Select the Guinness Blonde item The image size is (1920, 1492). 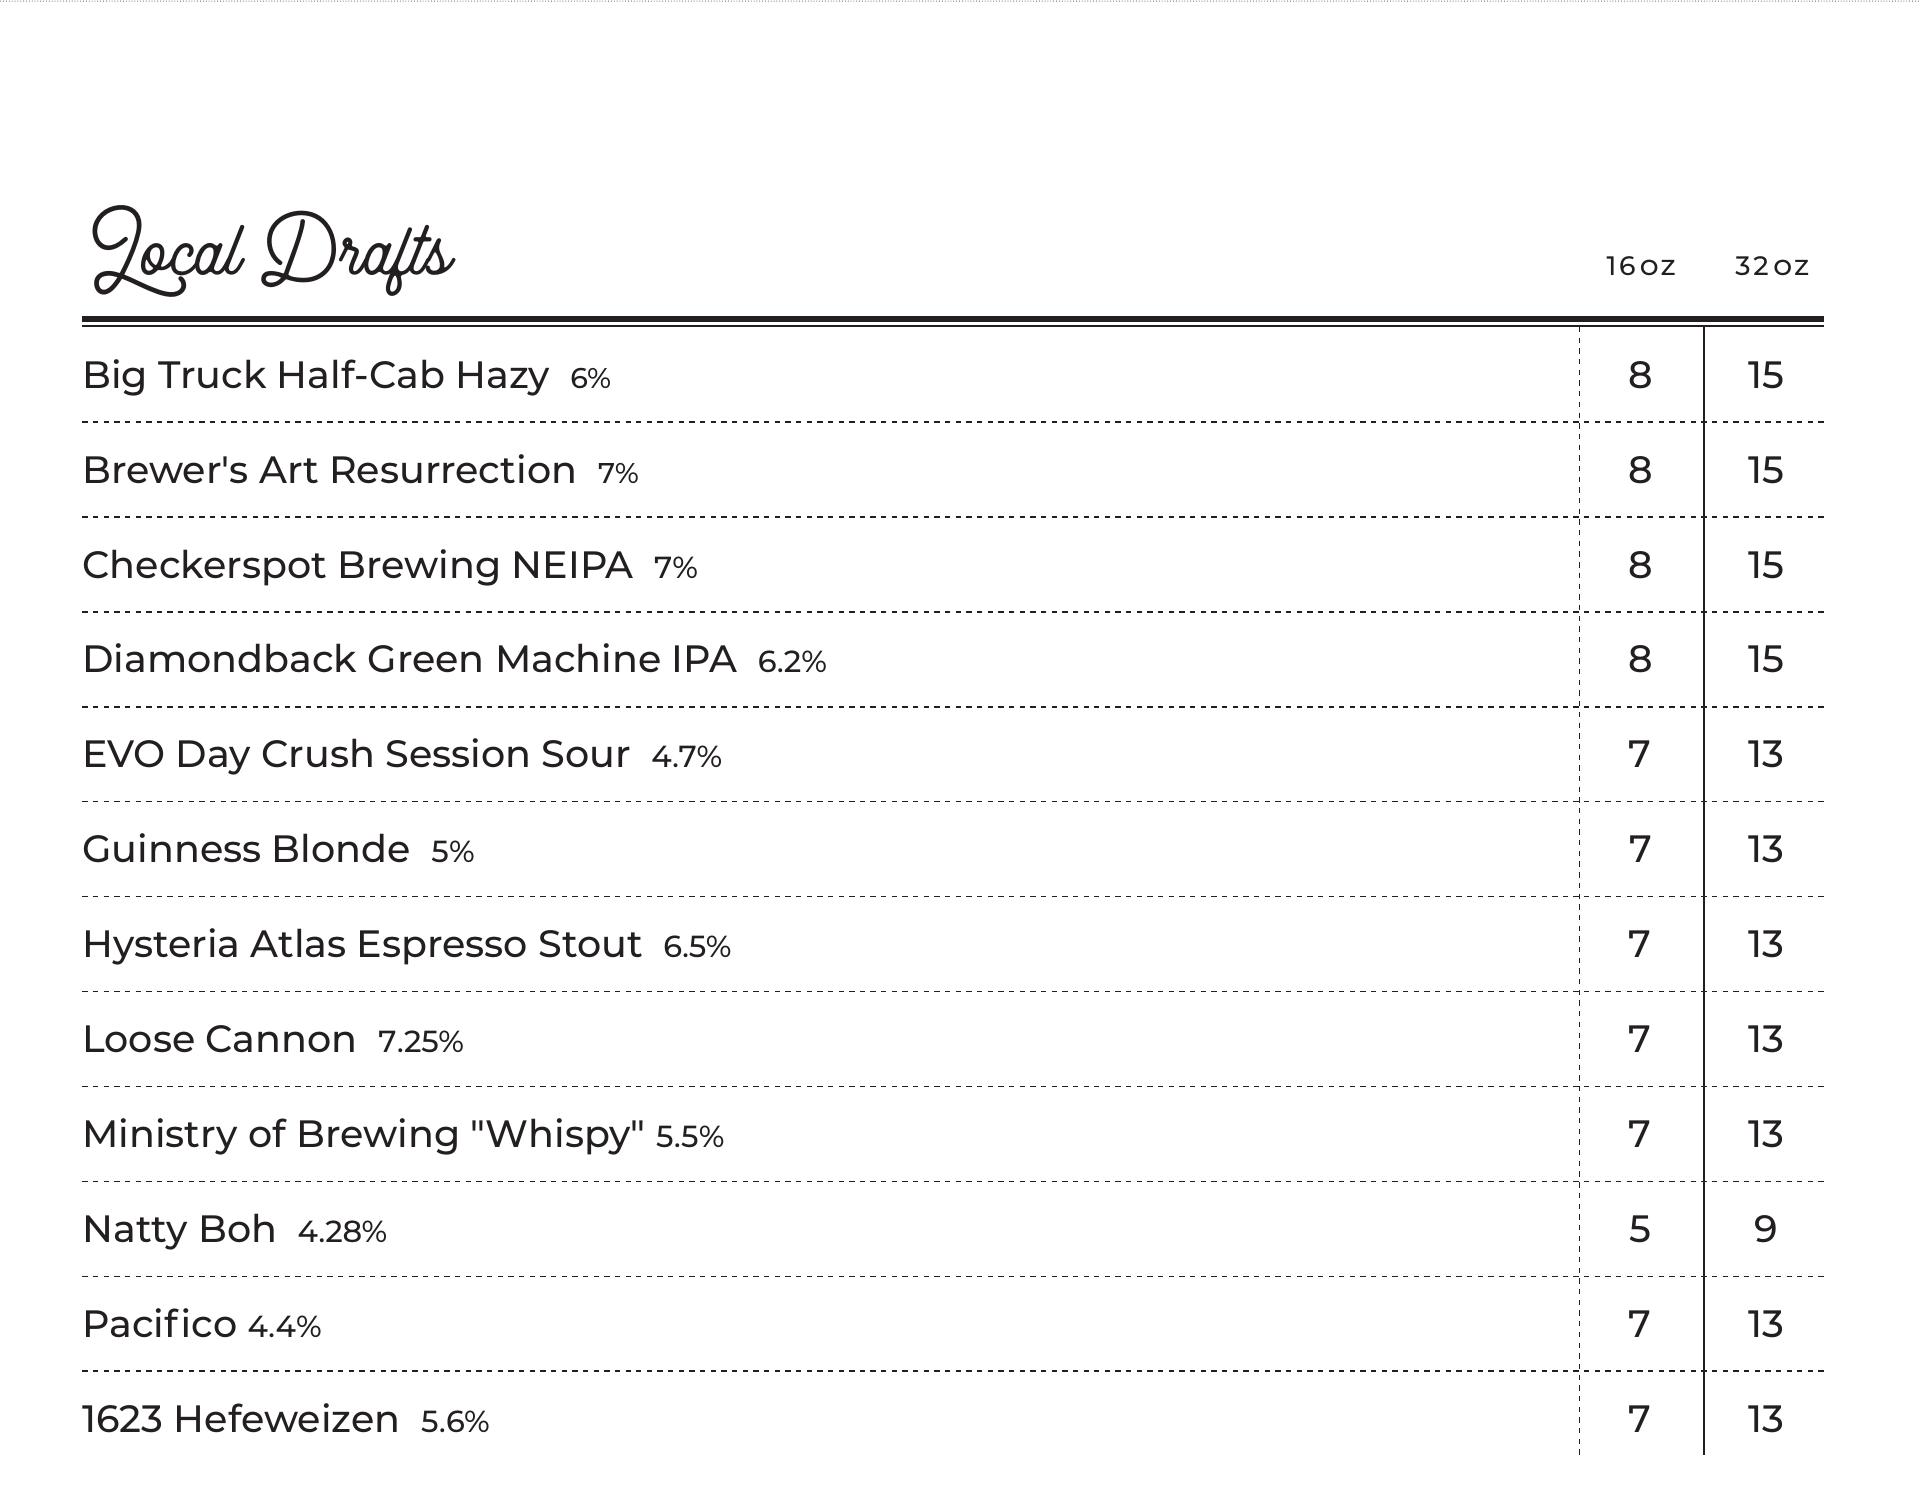[246, 850]
